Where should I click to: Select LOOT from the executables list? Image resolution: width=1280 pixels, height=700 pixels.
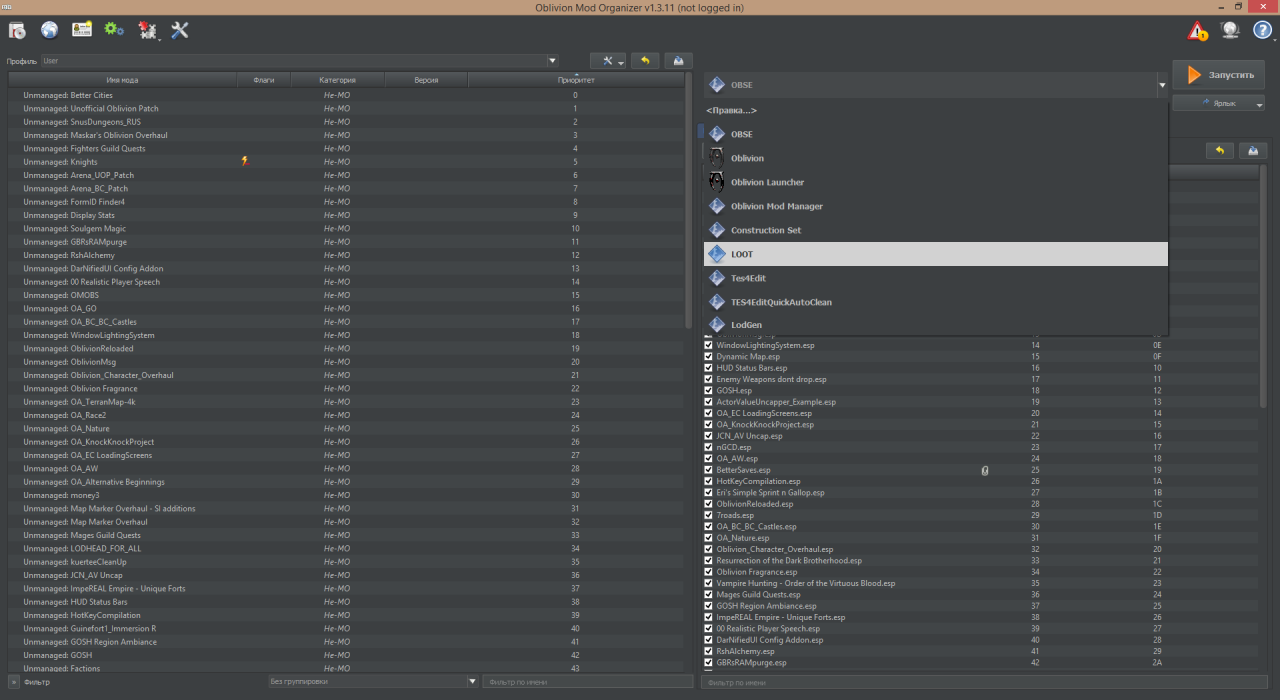click(935, 254)
